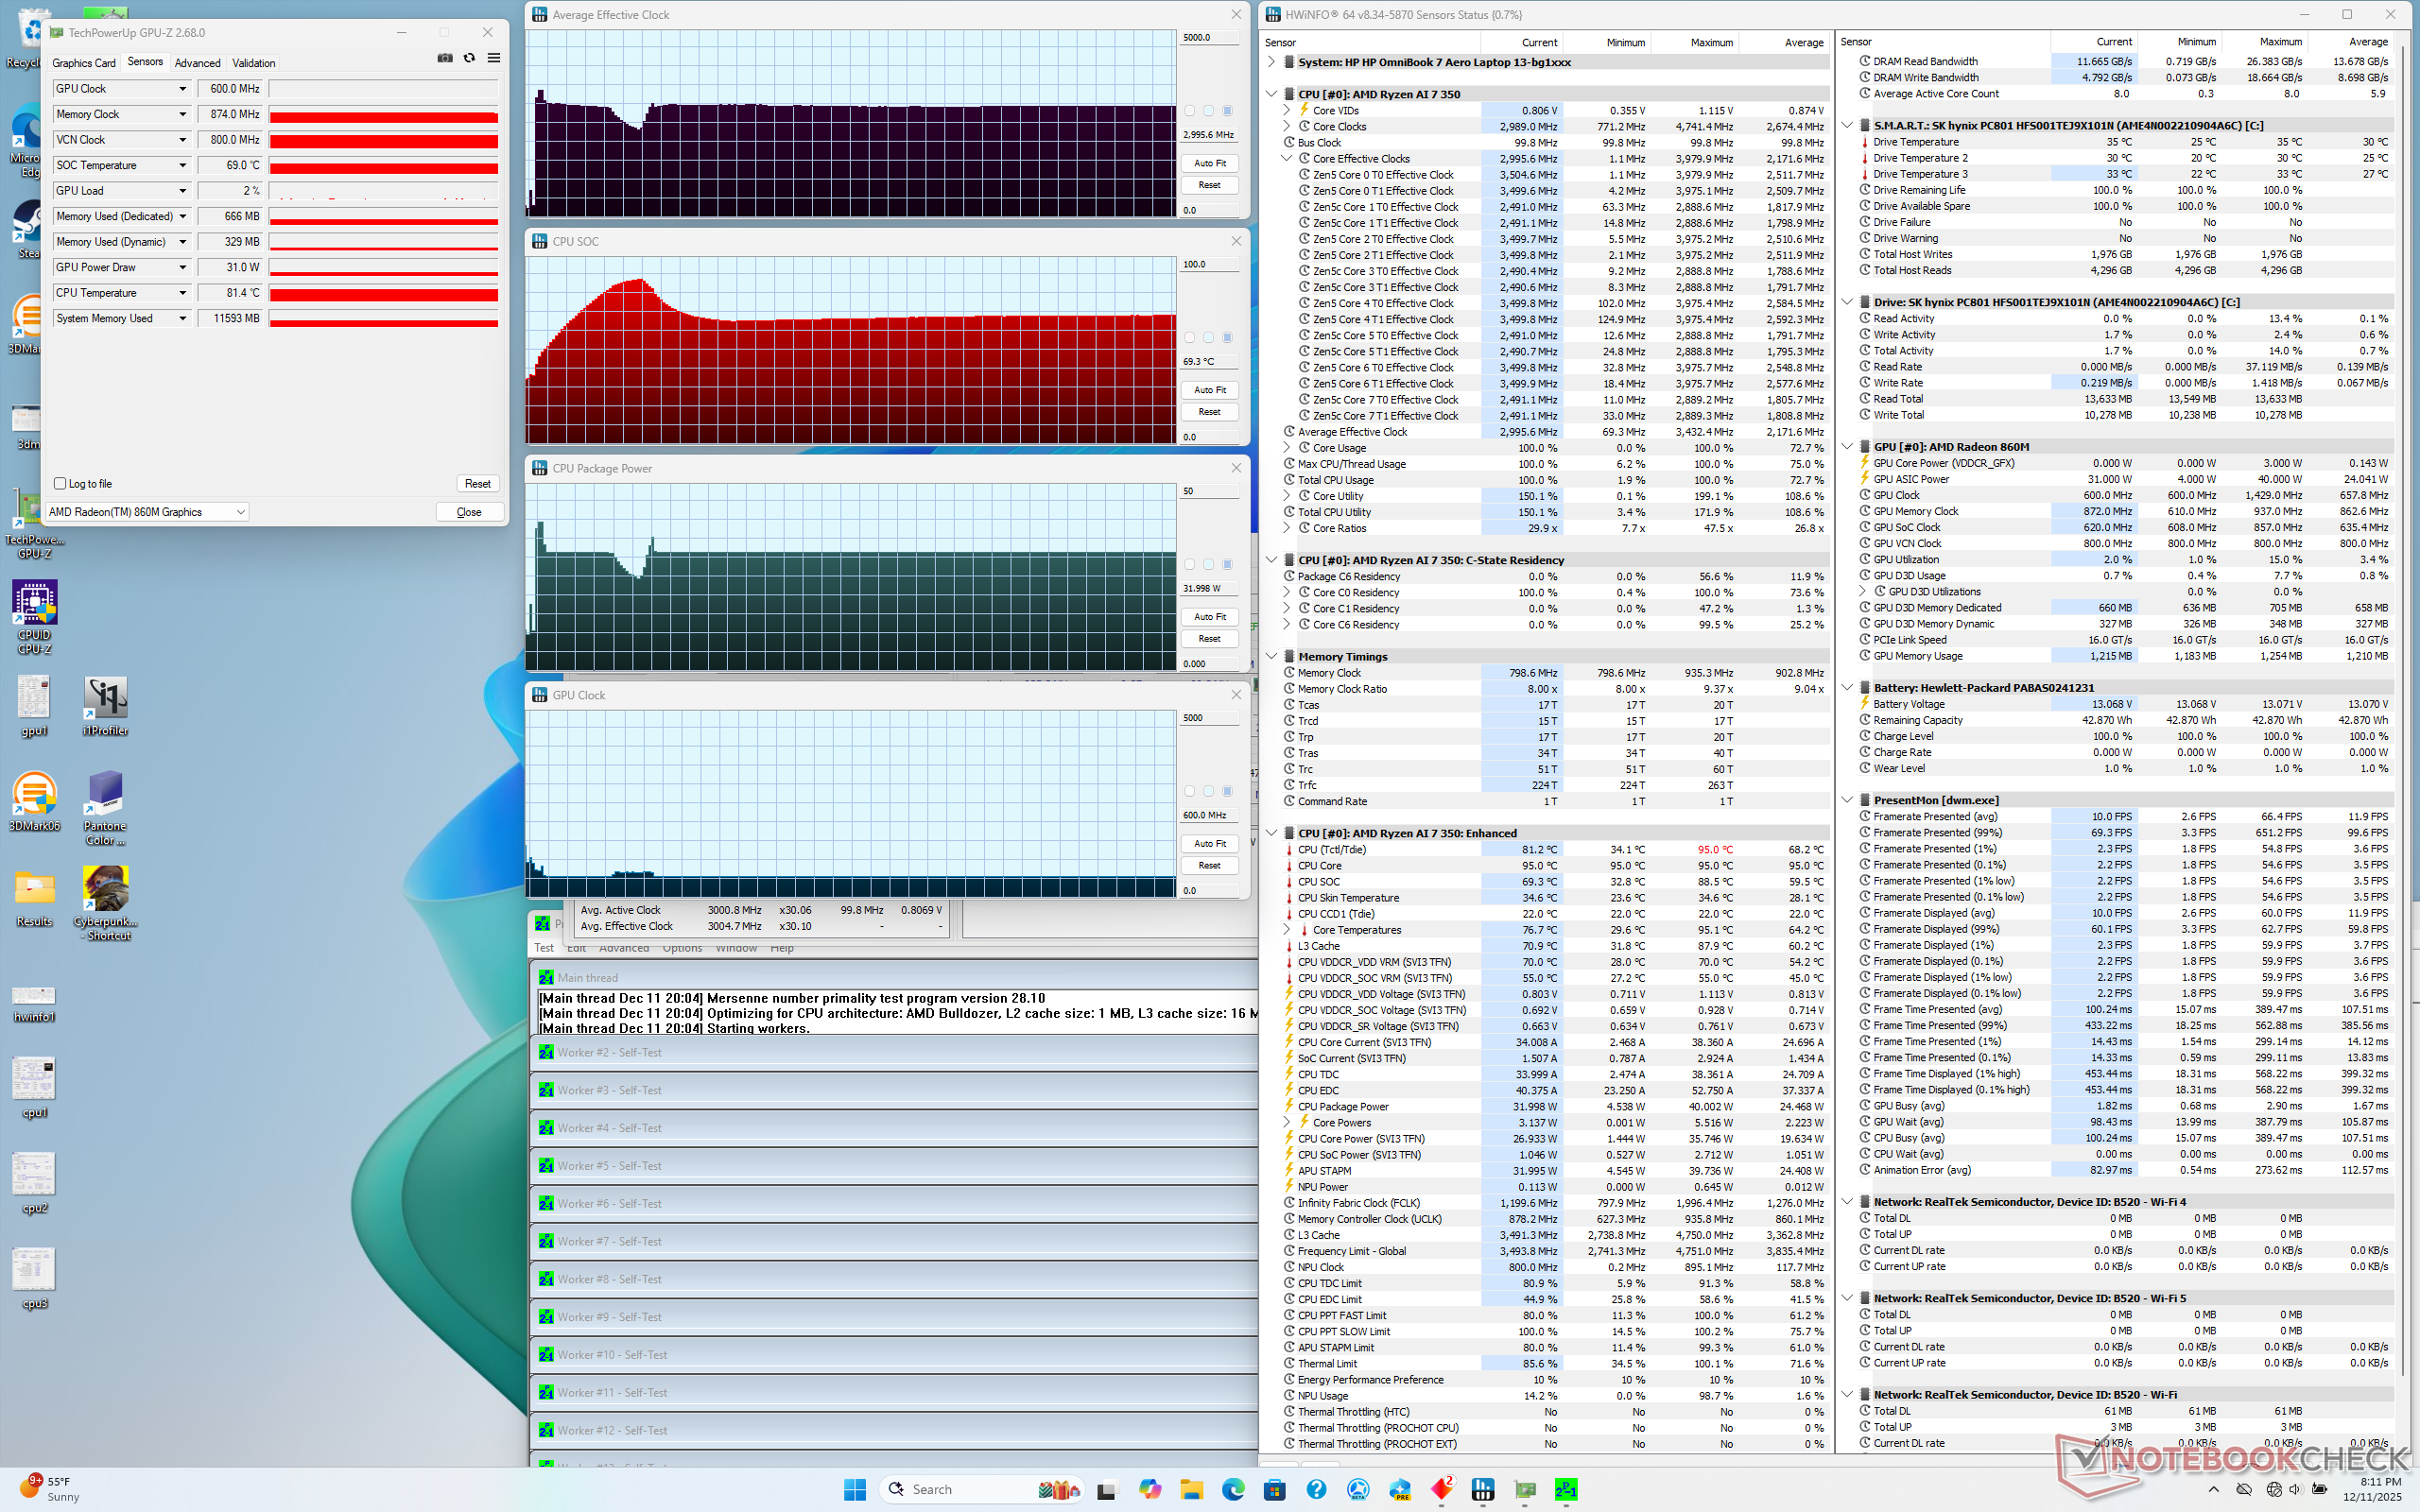Switch to the Advanced tab in GPU-Z

coord(197,63)
